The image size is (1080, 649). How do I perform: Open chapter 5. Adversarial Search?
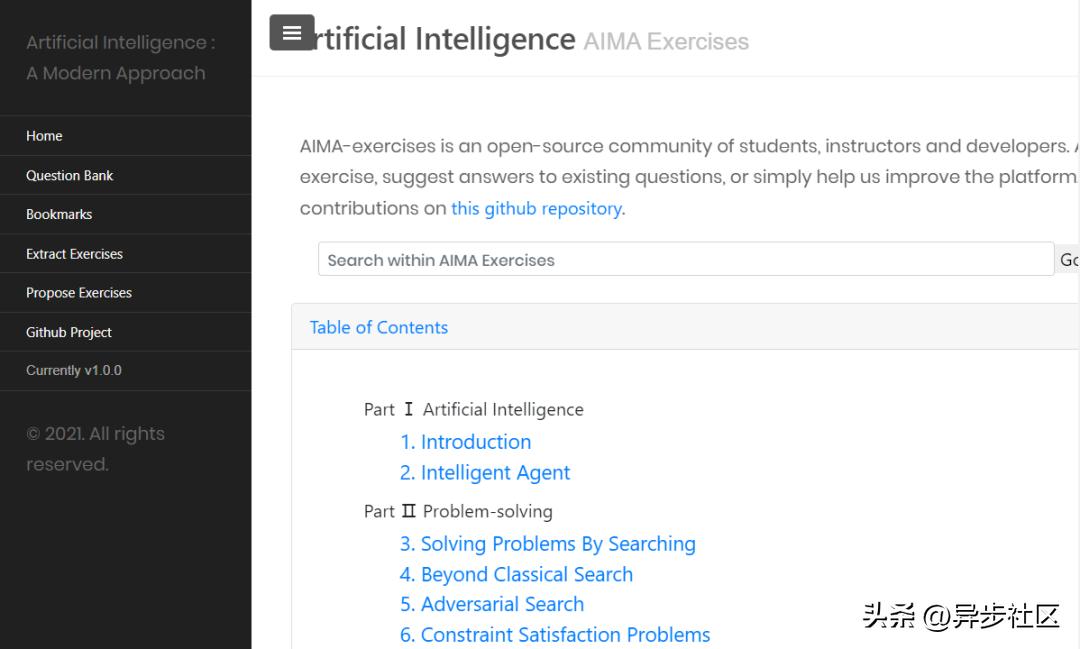(492, 604)
